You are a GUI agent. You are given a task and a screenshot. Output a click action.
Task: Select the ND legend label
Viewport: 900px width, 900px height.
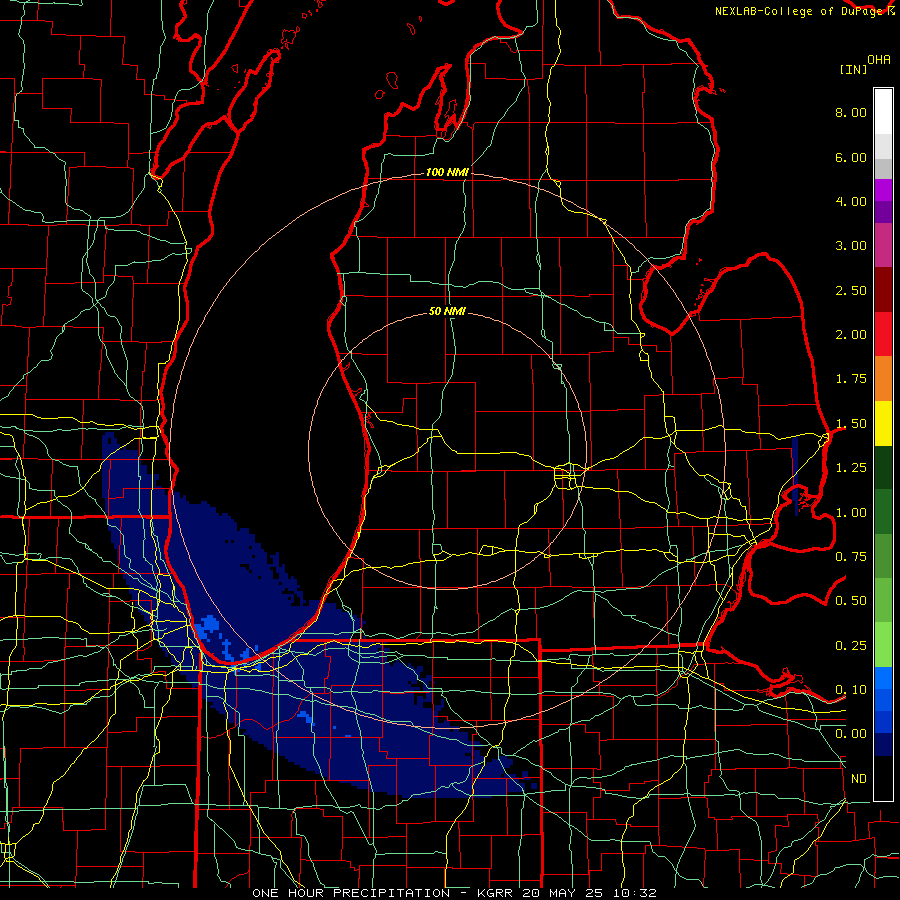(859, 779)
